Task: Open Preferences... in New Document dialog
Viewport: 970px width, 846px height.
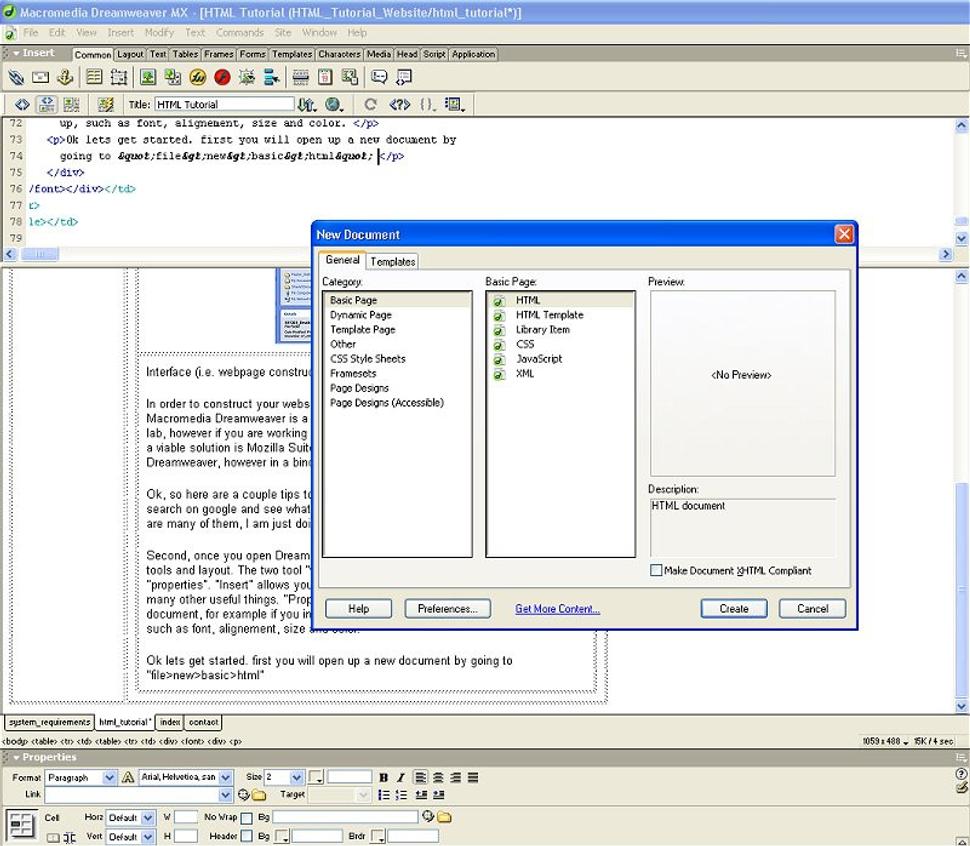Action: (x=447, y=609)
